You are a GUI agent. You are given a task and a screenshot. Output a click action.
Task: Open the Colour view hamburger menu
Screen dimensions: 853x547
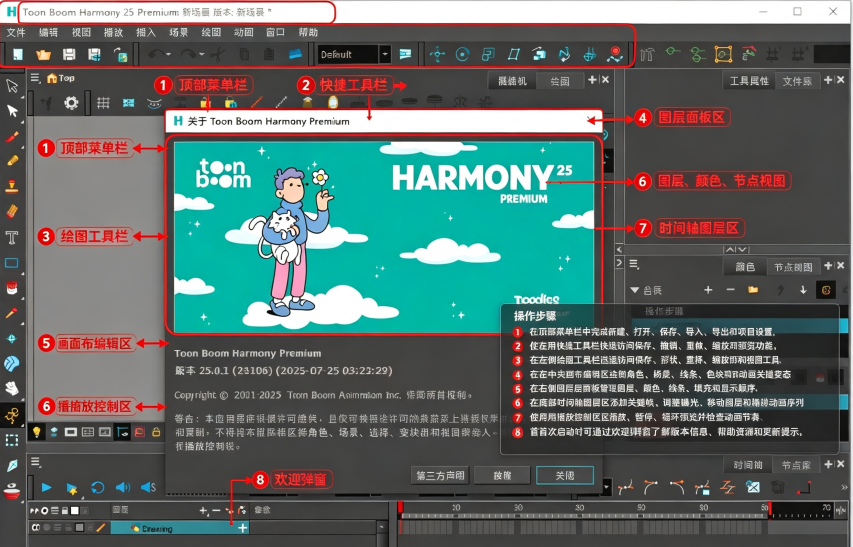coord(634,264)
